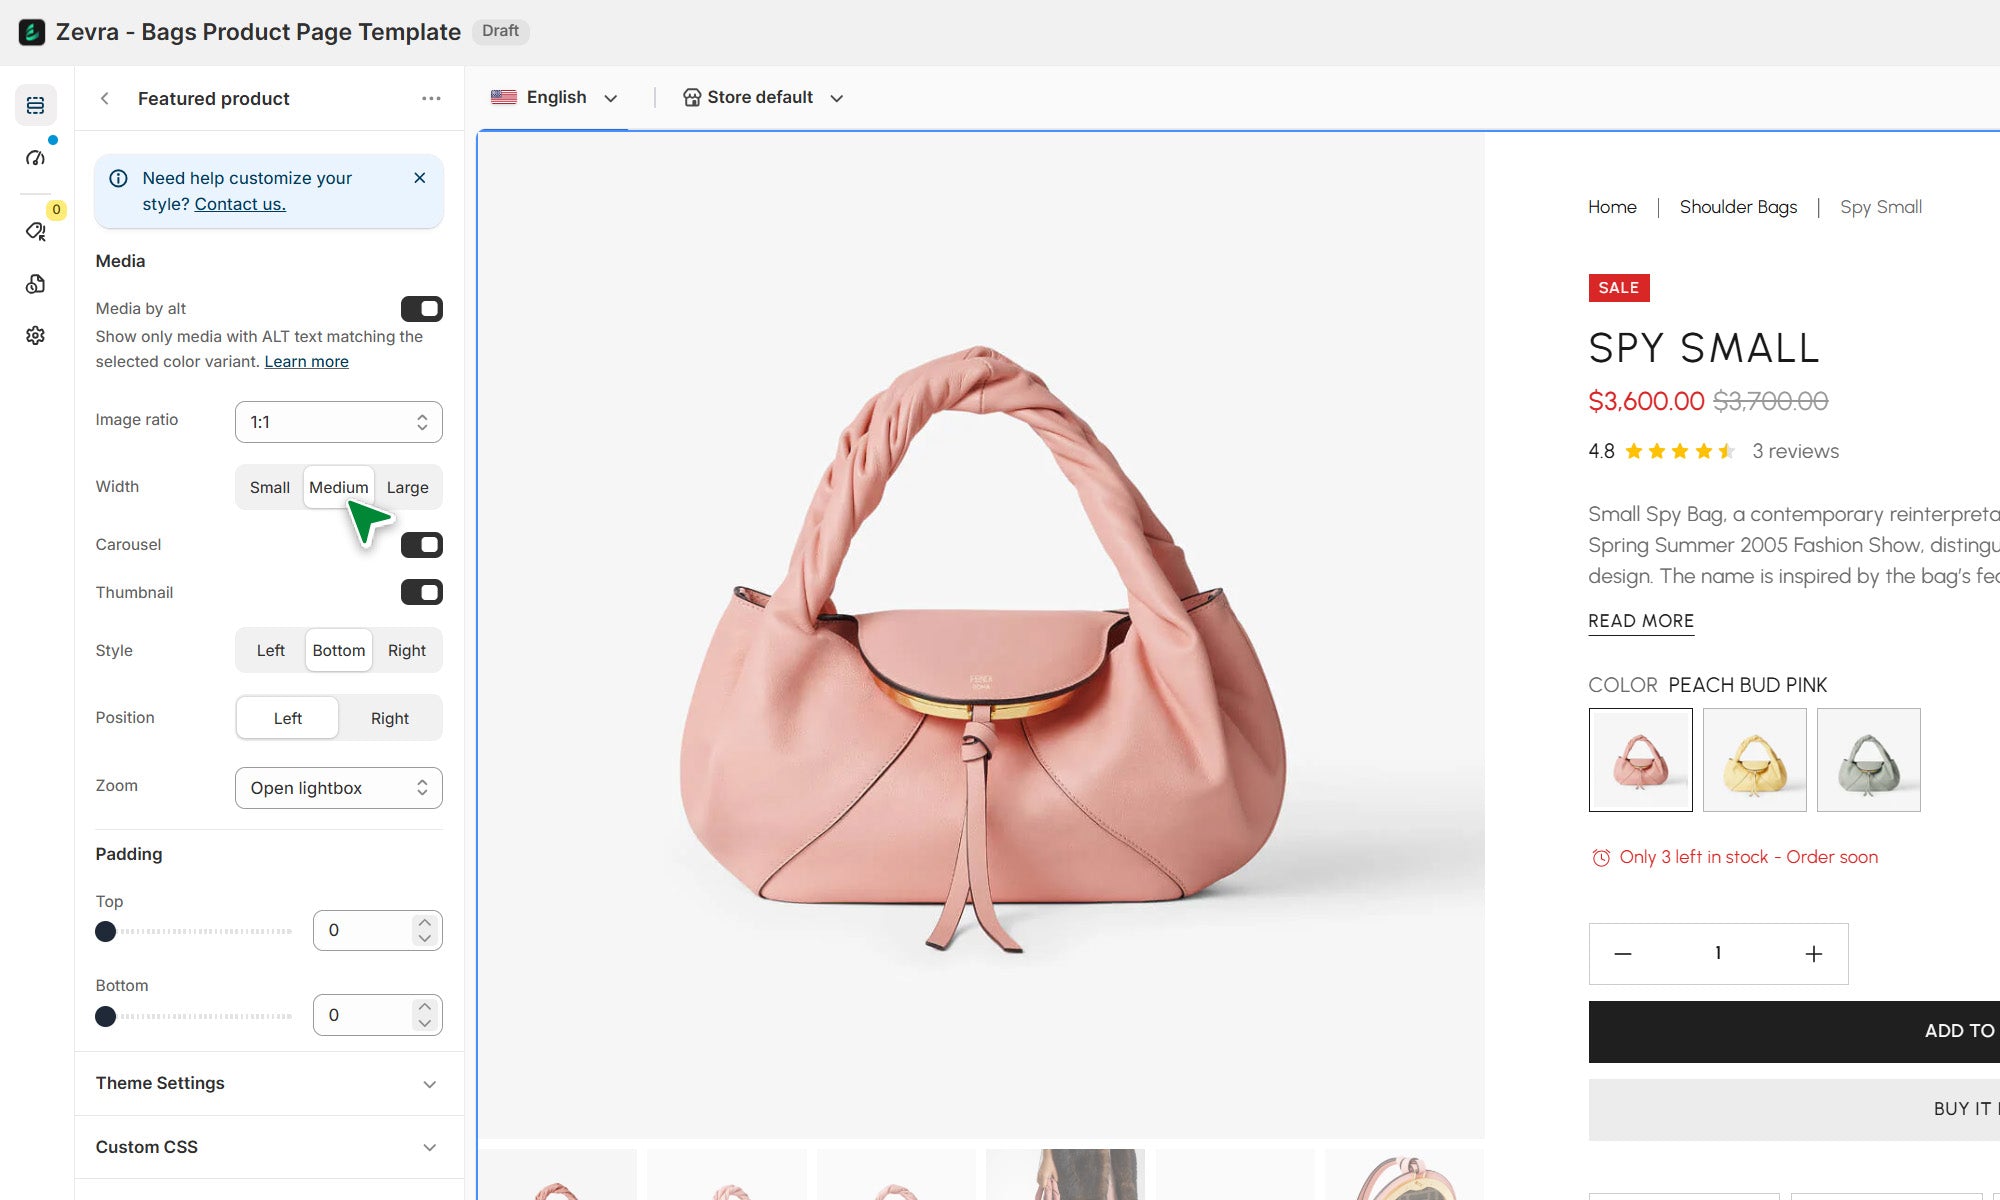Open the Image ratio dropdown
The image size is (2000, 1200).
(338, 422)
